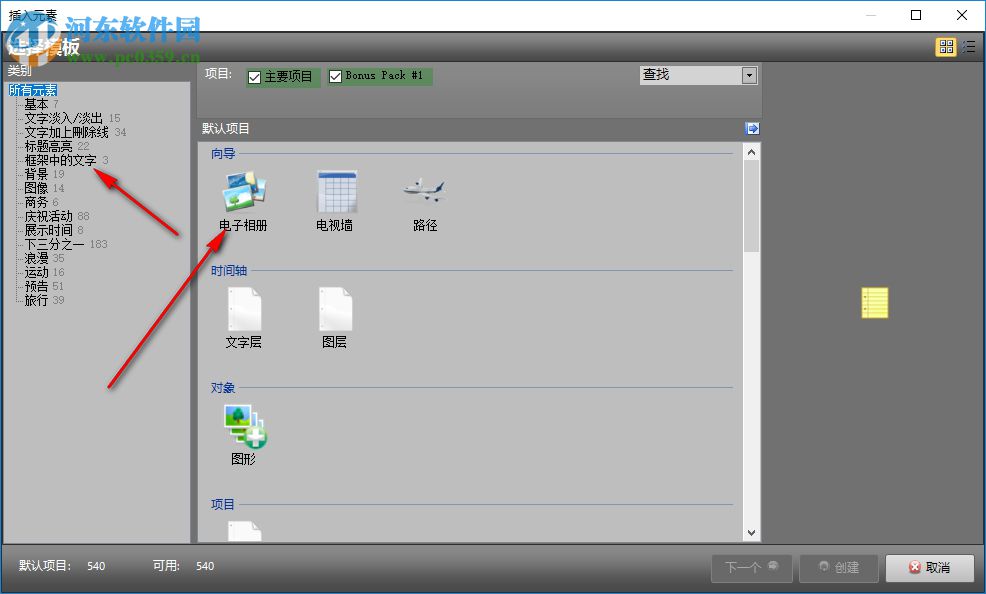Toggle 主要项目 filter off then check result
The image size is (986, 594).
pos(257,75)
